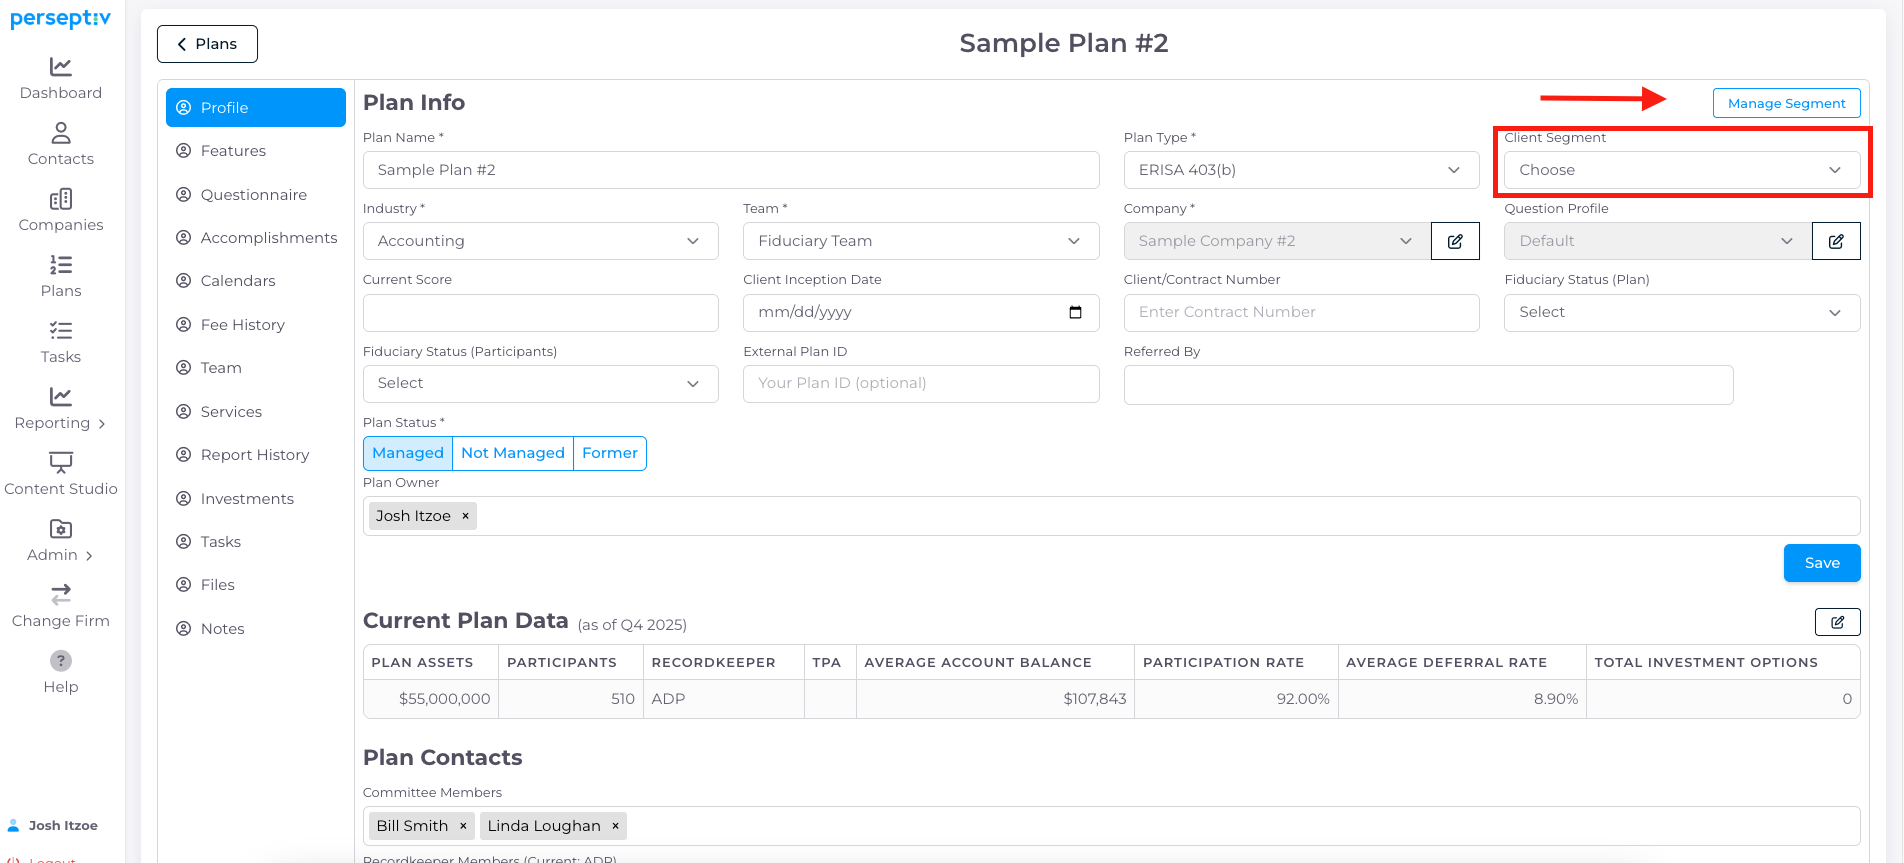The height and width of the screenshot is (863, 1904).
Task: Open Fiduciary Status (Plan) dropdown
Action: point(1682,312)
